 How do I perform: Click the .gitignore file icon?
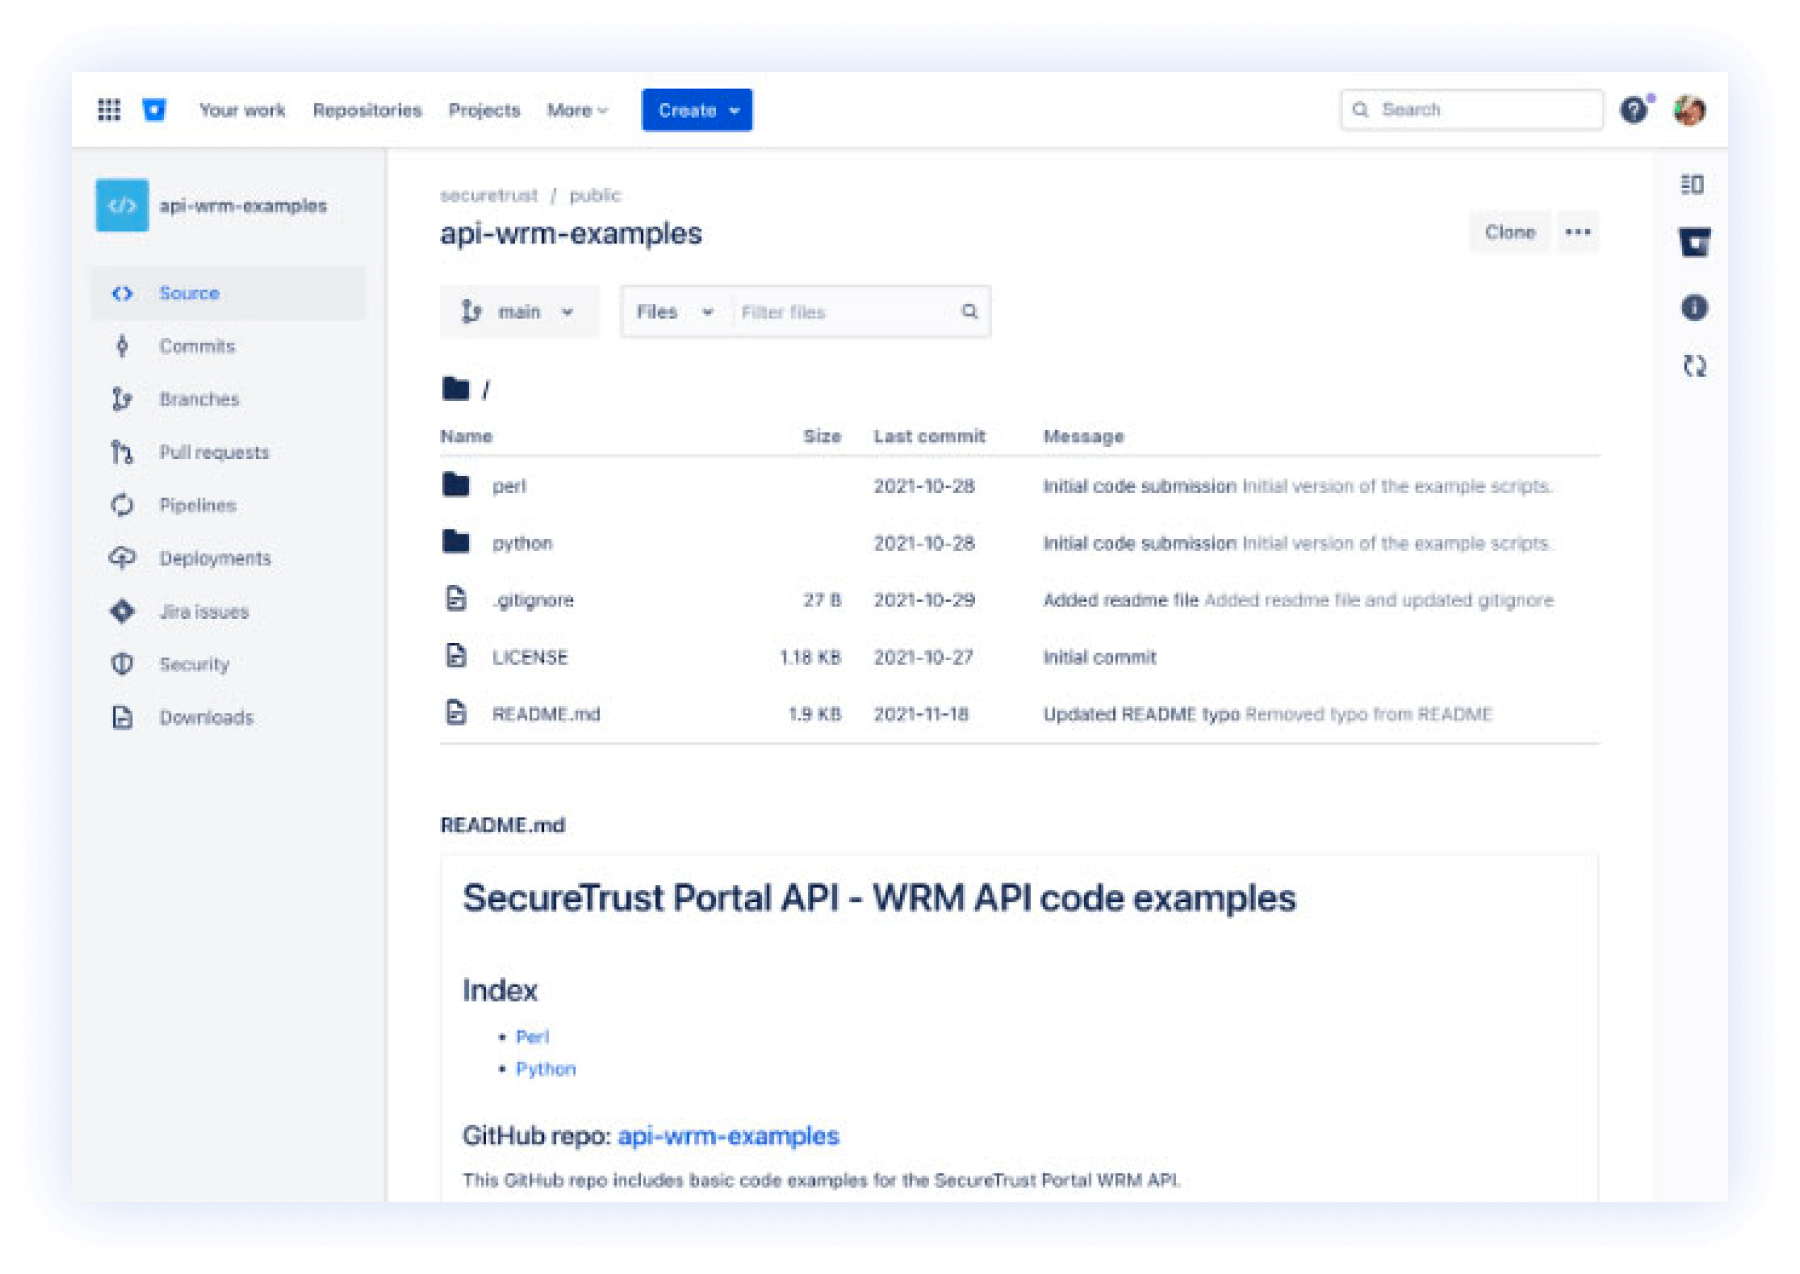click(x=456, y=599)
